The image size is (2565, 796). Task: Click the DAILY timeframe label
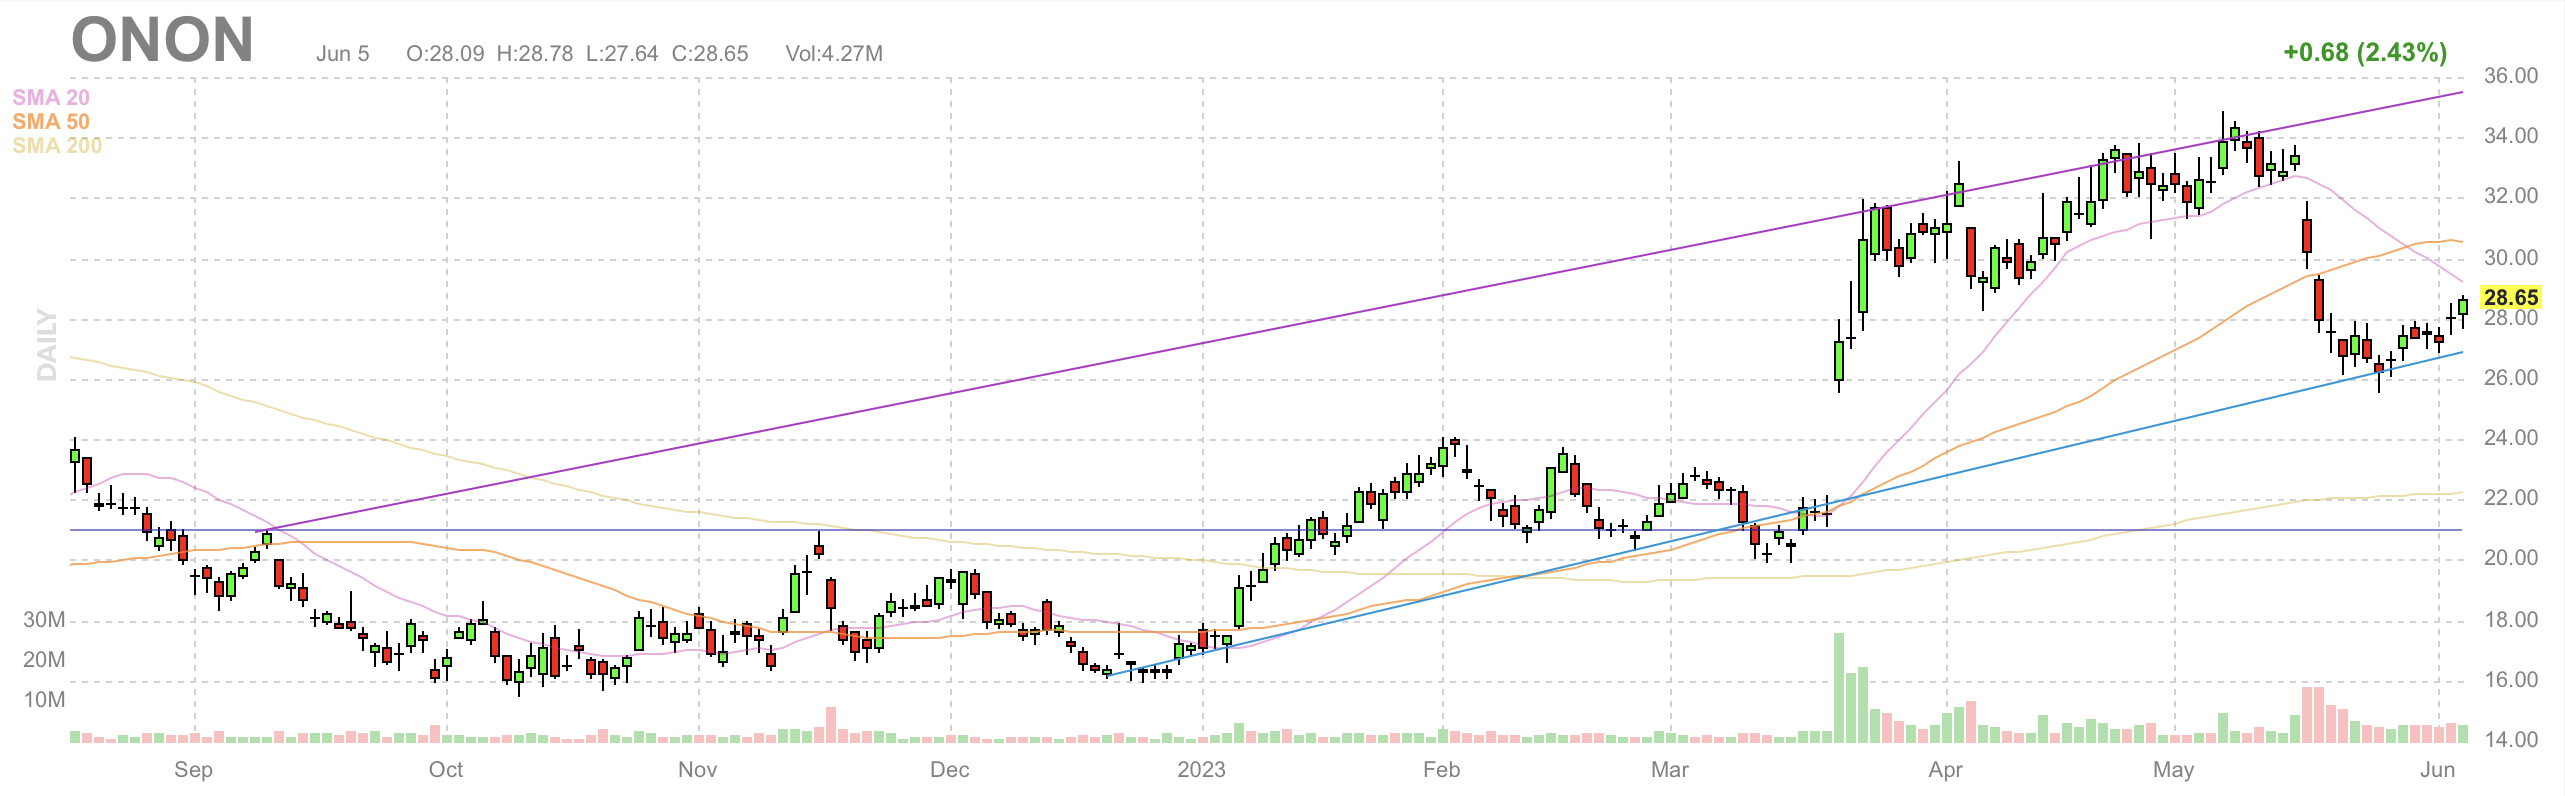[x=47, y=344]
